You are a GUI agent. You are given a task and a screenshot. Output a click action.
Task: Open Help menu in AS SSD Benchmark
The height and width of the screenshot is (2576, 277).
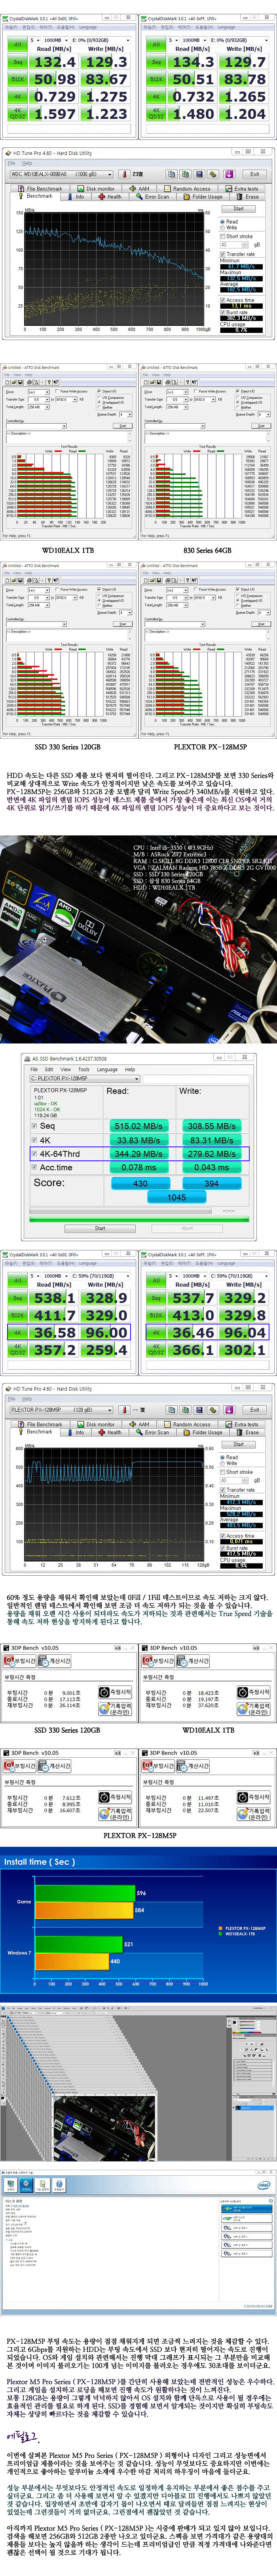tap(130, 1069)
